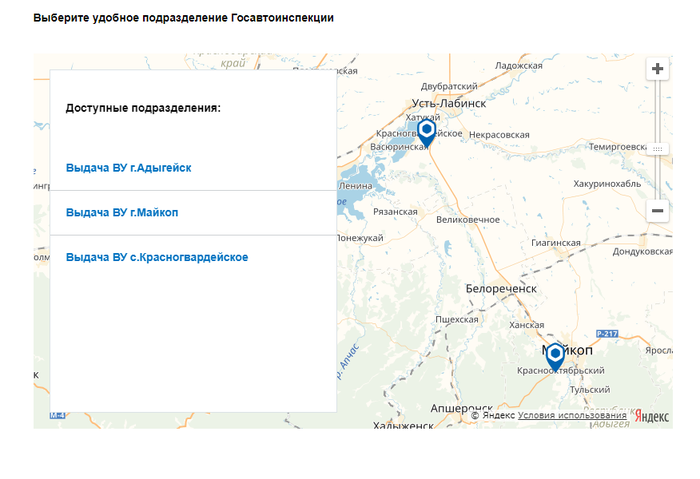Click the Великовечное label on the map
Viewport: 700px width, 479px height.
[x=468, y=219]
